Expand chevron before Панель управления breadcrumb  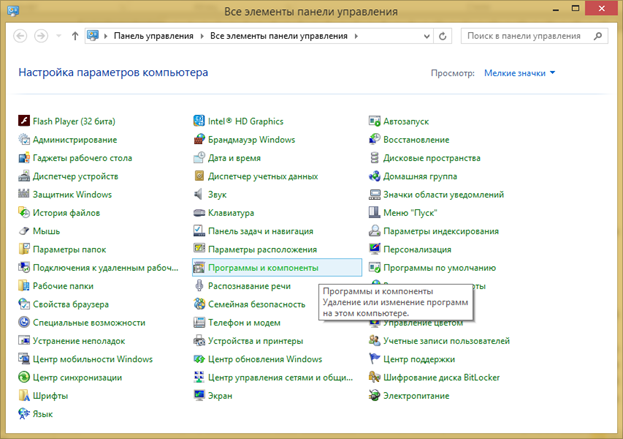coord(106,36)
